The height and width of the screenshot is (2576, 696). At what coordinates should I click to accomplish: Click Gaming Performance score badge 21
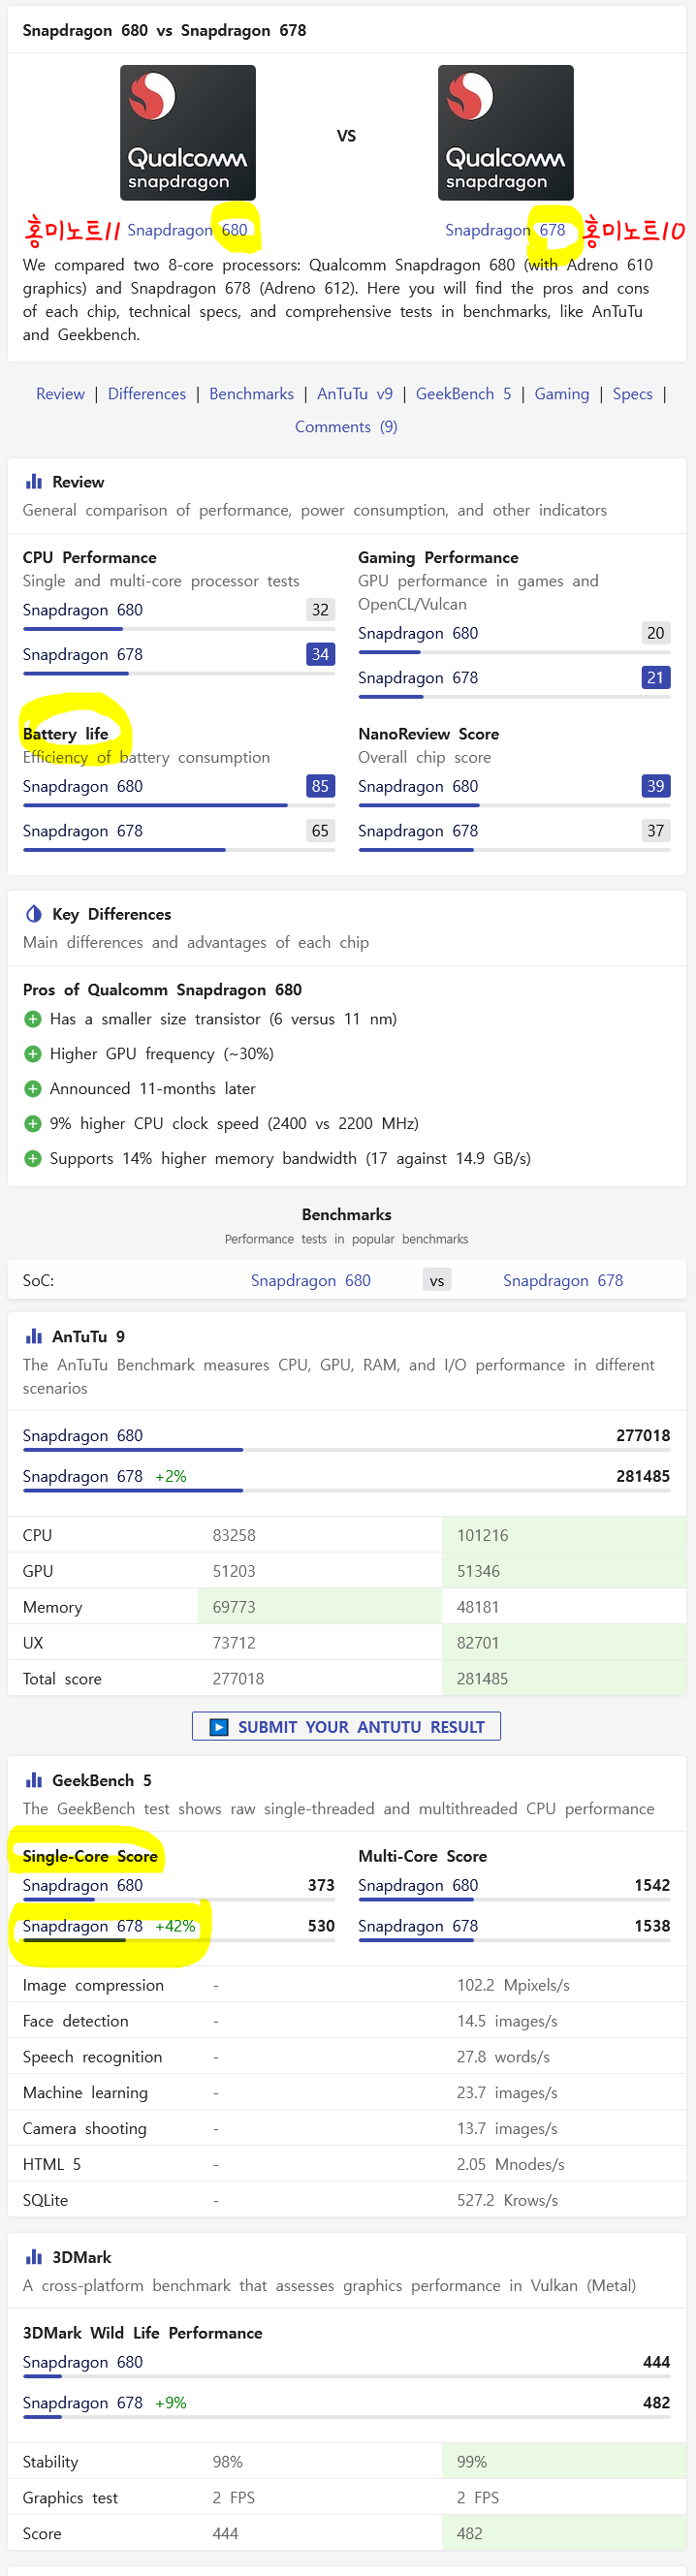pyautogui.click(x=656, y=678)
